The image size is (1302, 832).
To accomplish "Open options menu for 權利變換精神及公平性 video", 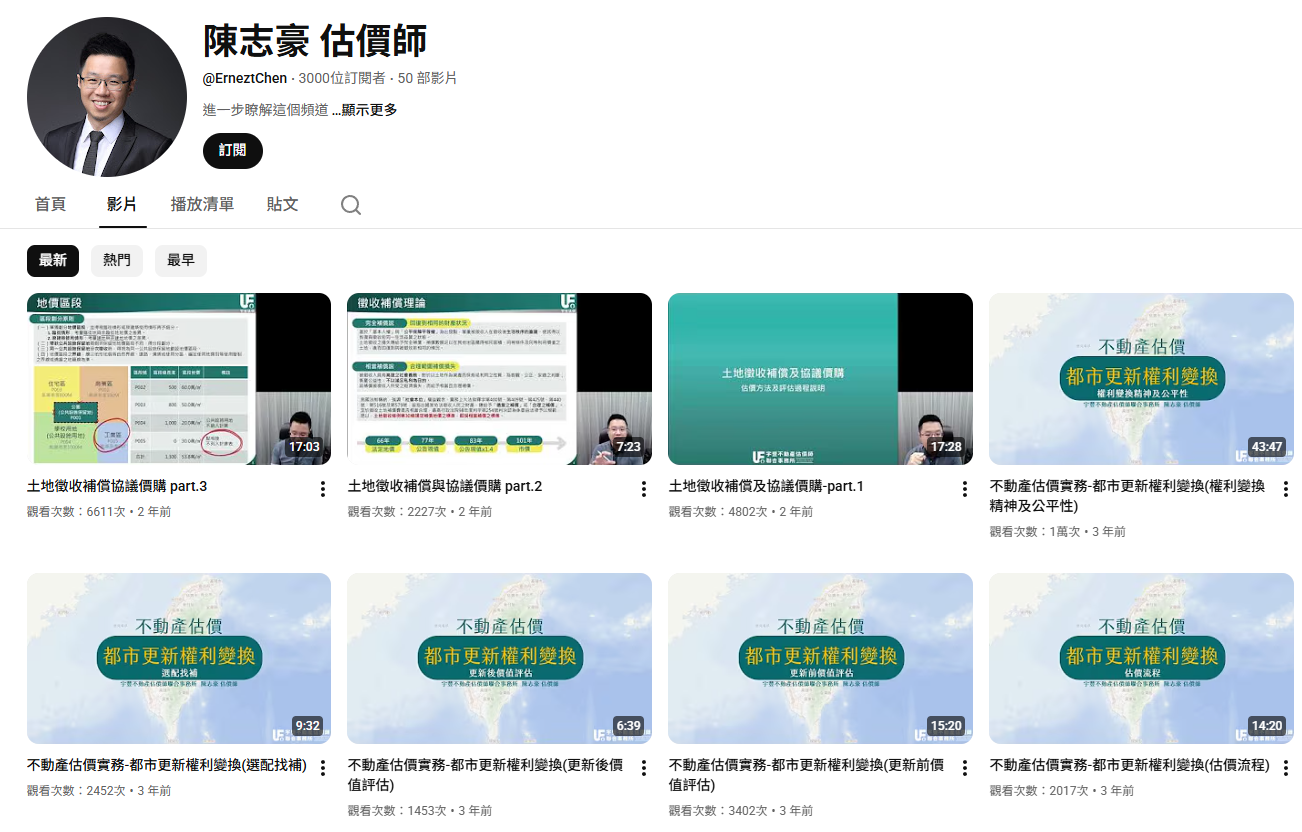I will [x=1284, y=488].
